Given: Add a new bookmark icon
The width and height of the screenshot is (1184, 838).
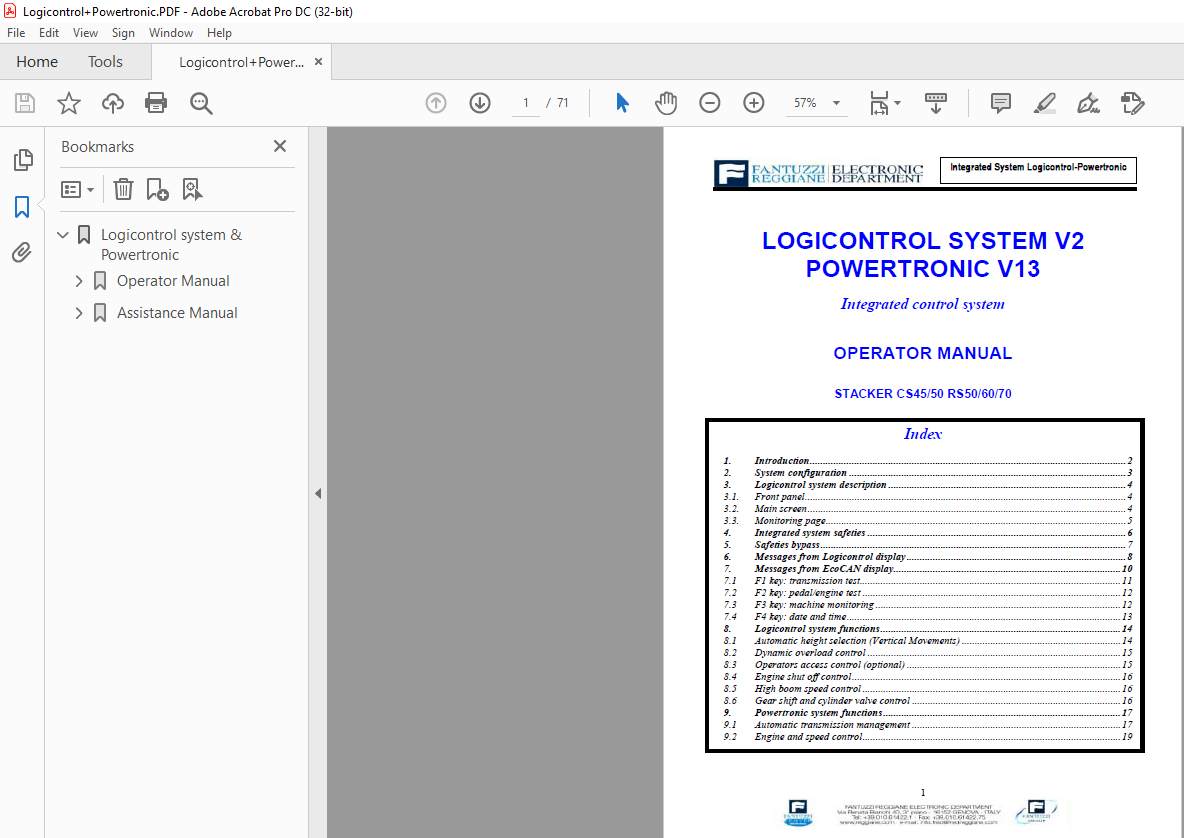Looking at the screenshot, I should (x=157, y=189).
